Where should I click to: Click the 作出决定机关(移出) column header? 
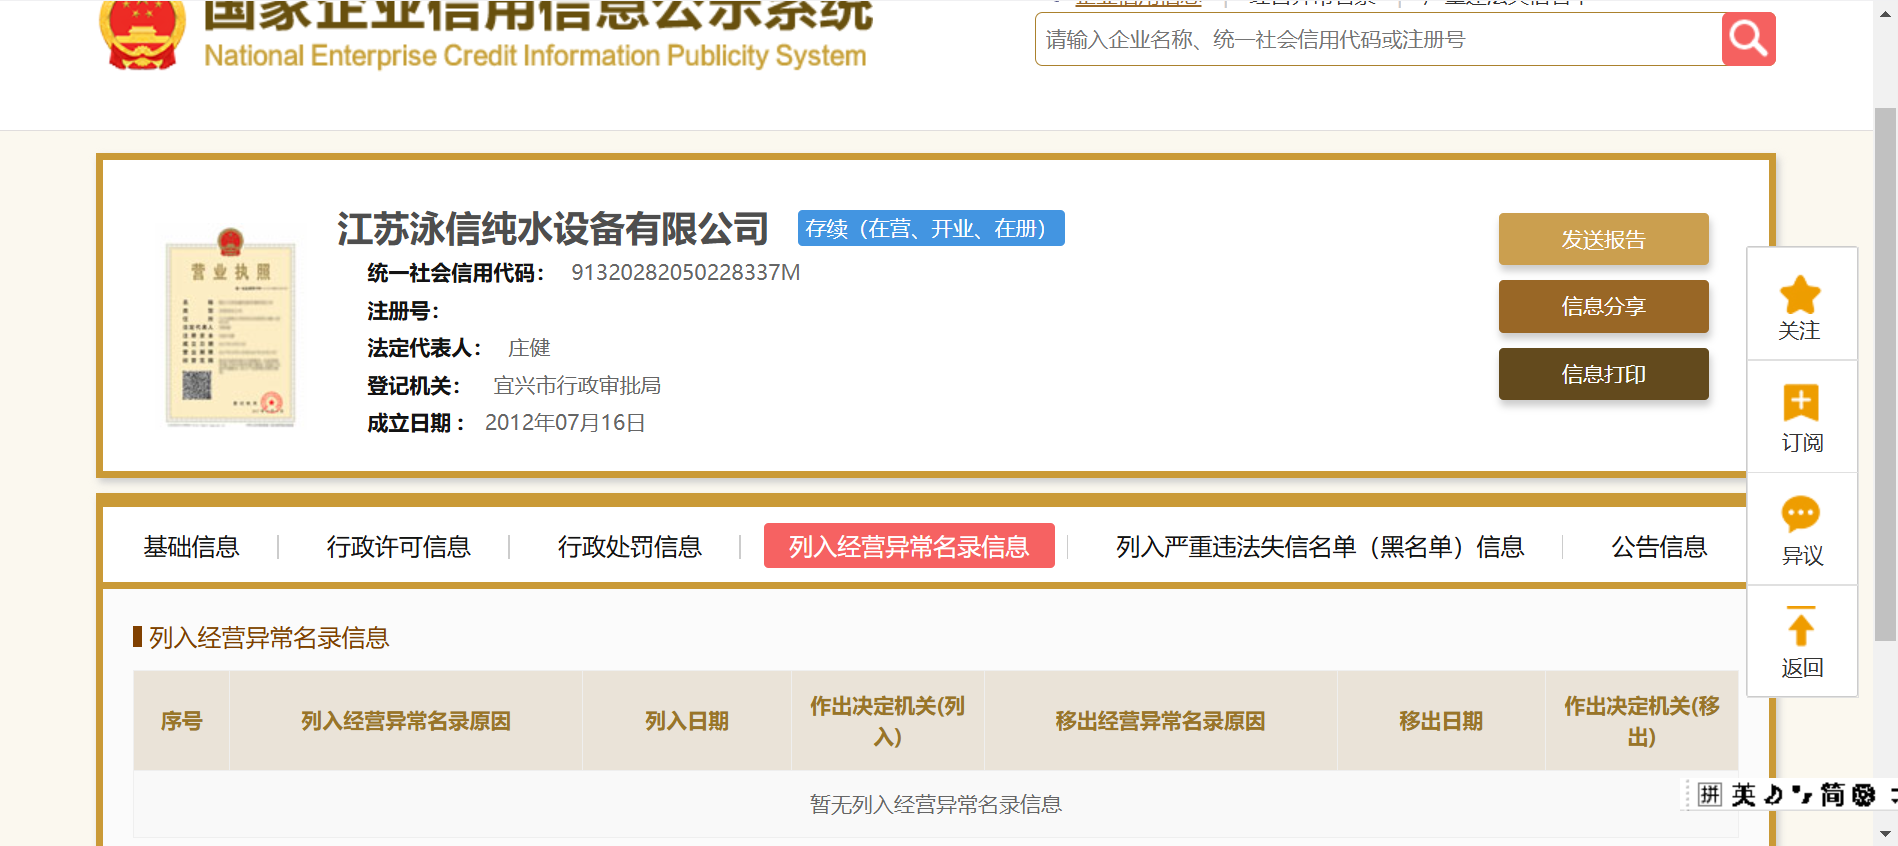click(1642, 721)
